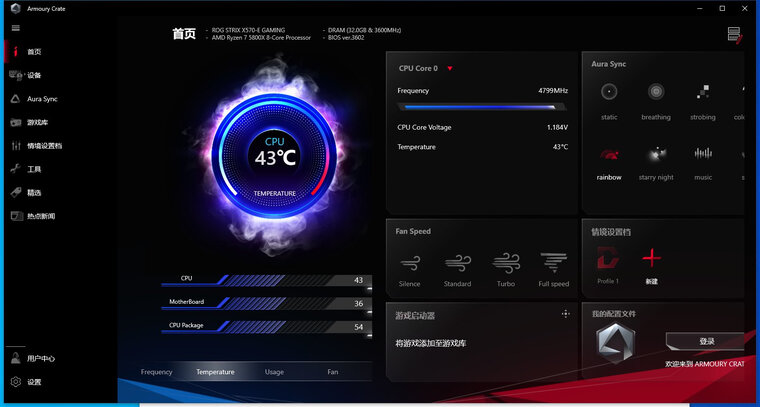This screenshot has width=760, height=407.
Task: Click the 1.184V core voltage value
Action: click(x=557, y=127)
